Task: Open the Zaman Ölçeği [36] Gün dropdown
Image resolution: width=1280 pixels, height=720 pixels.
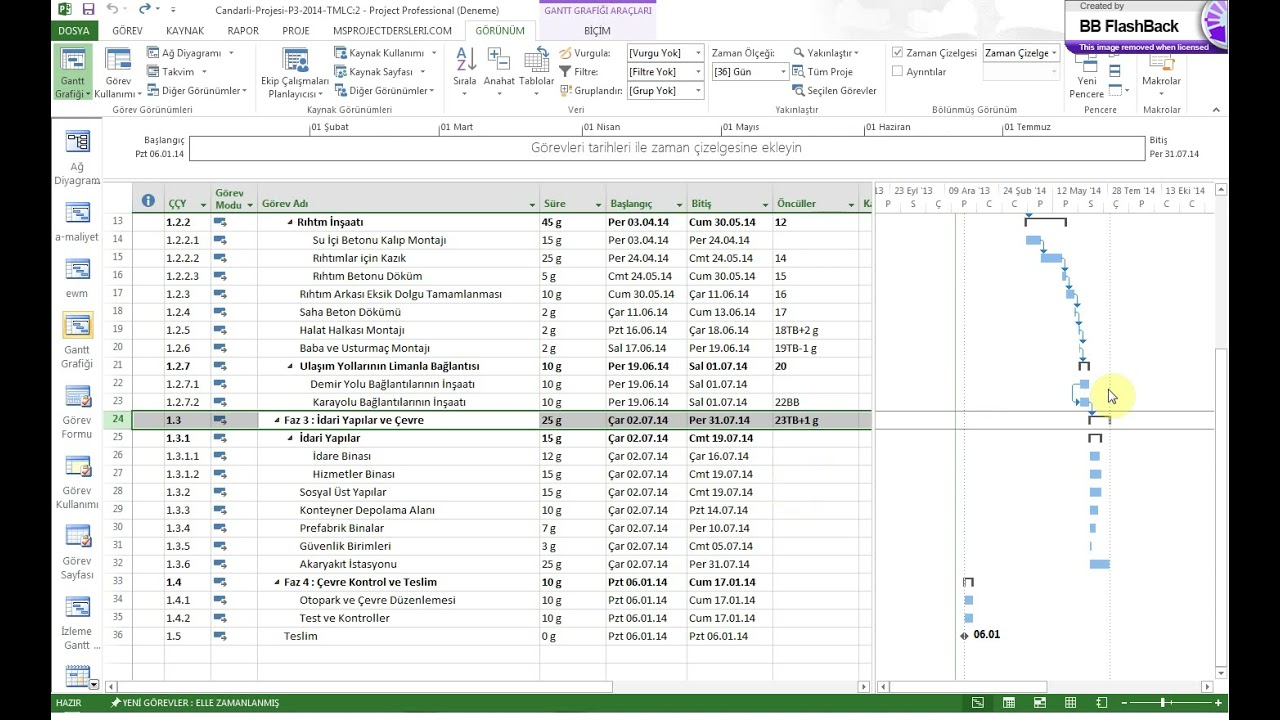Action: (782, 72)
